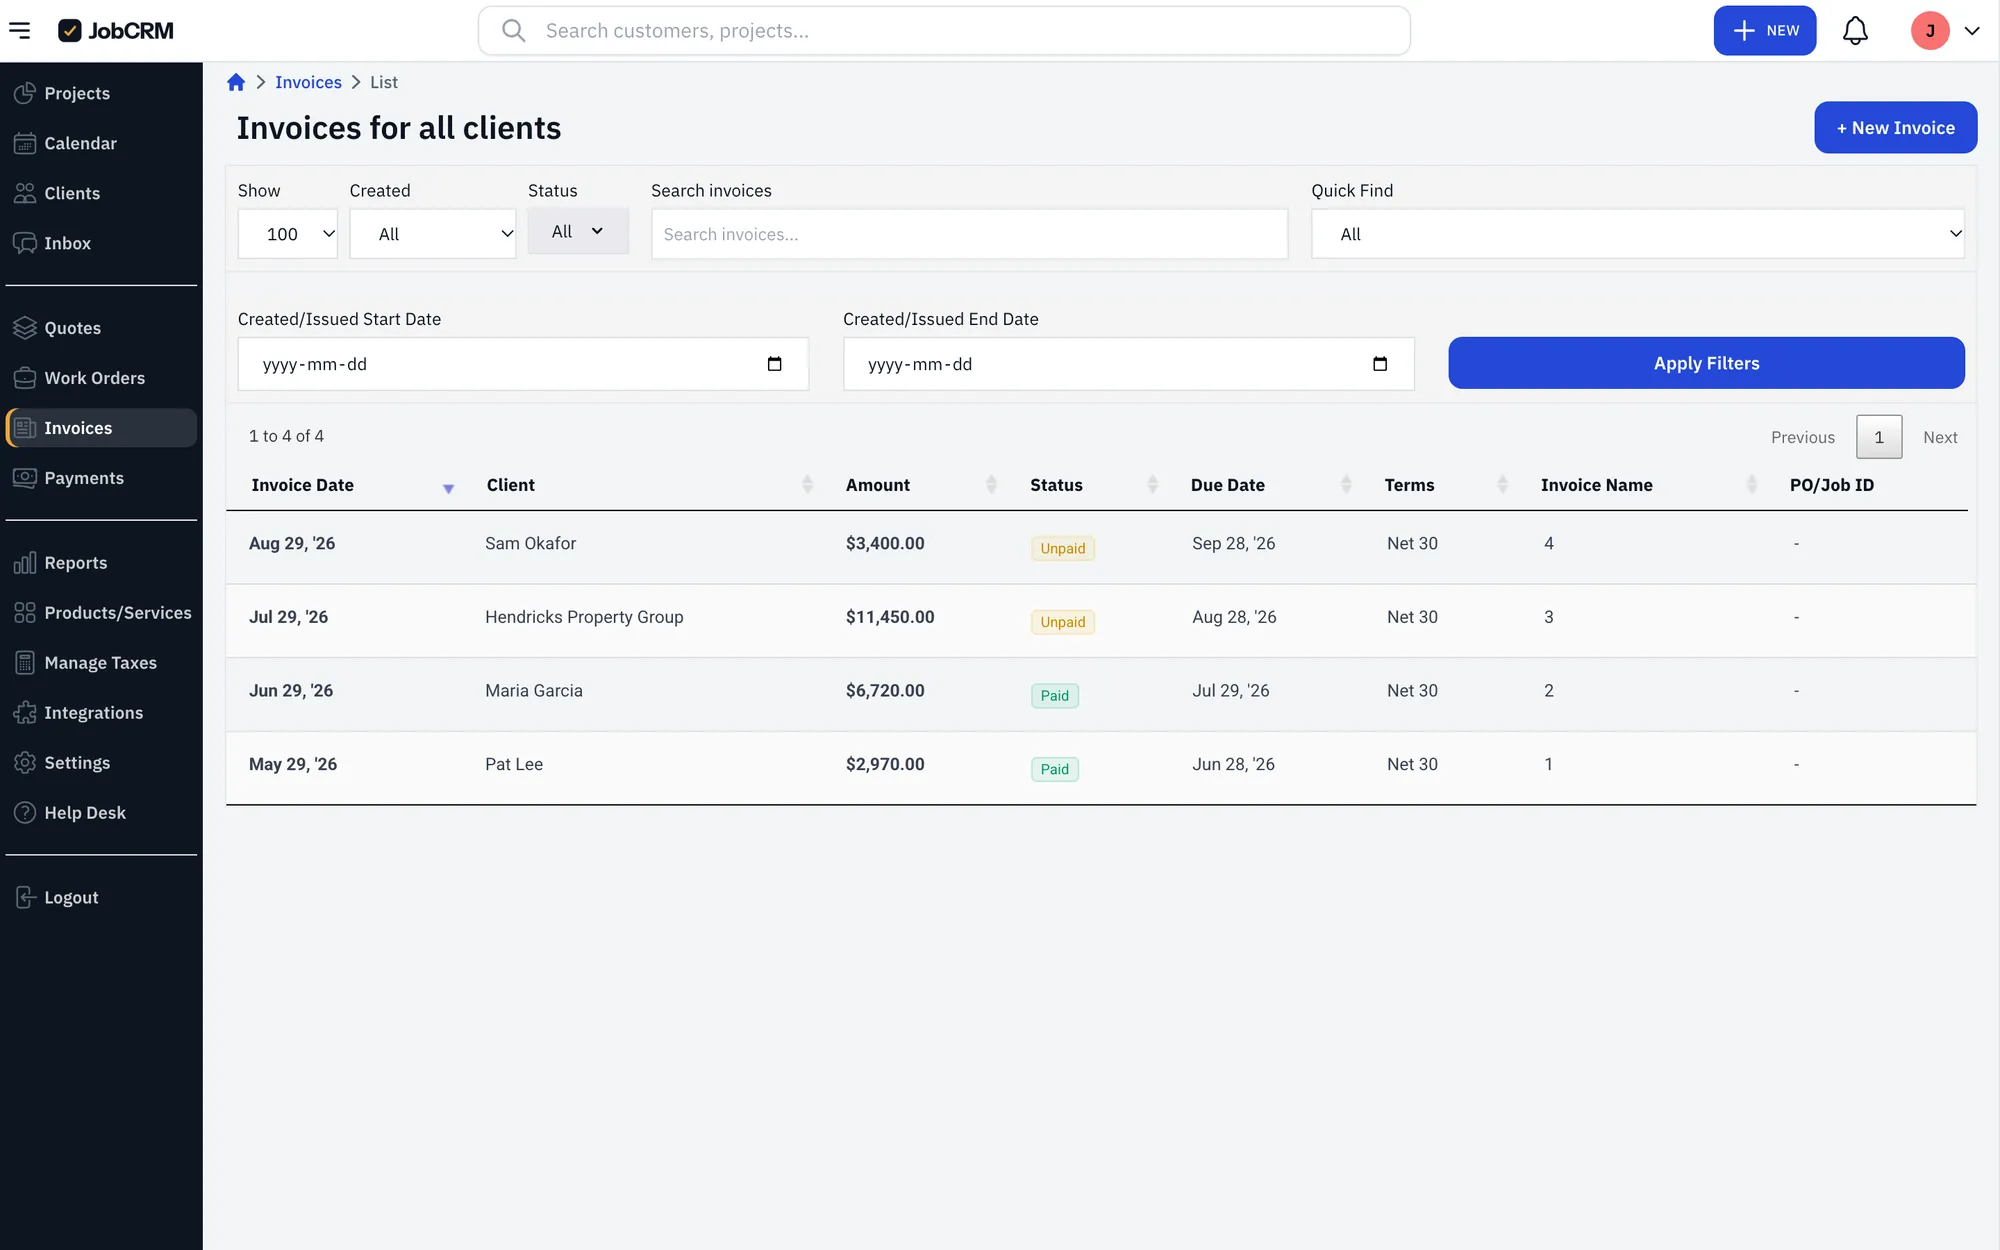Click the Apply Filters button

(x=1706, y=363)
